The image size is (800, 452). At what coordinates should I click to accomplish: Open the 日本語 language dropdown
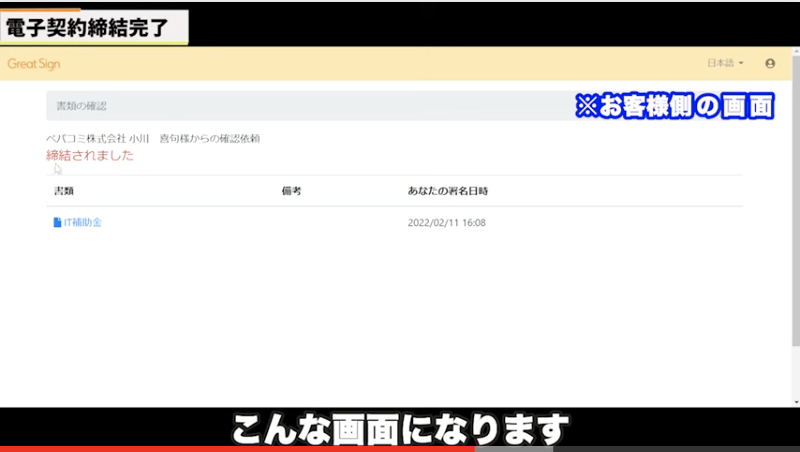pyautogui.click(x=725, y=63)
